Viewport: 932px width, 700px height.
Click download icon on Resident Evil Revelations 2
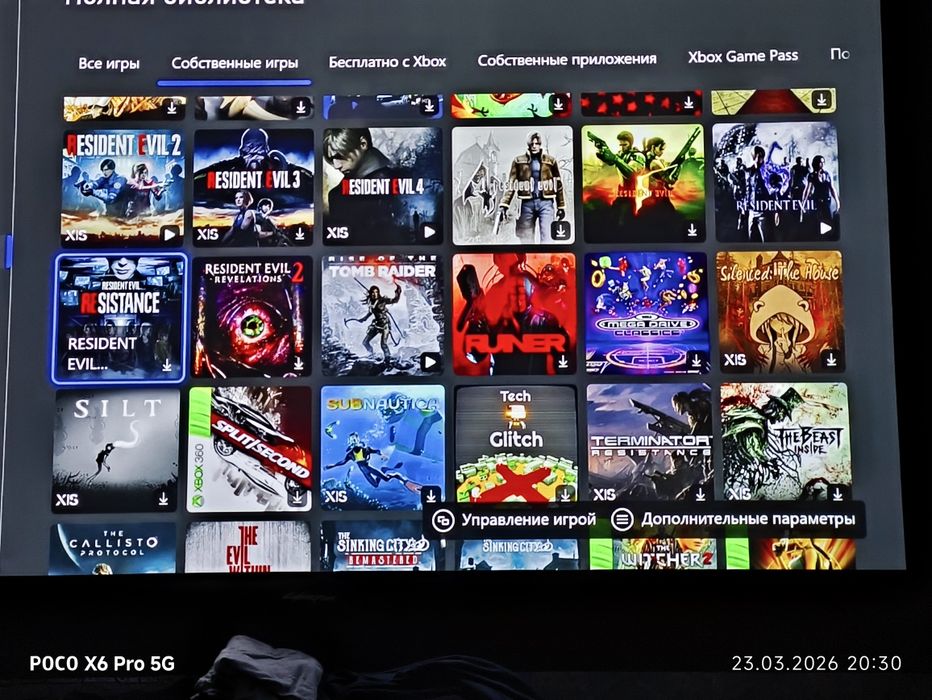[299, 364]
